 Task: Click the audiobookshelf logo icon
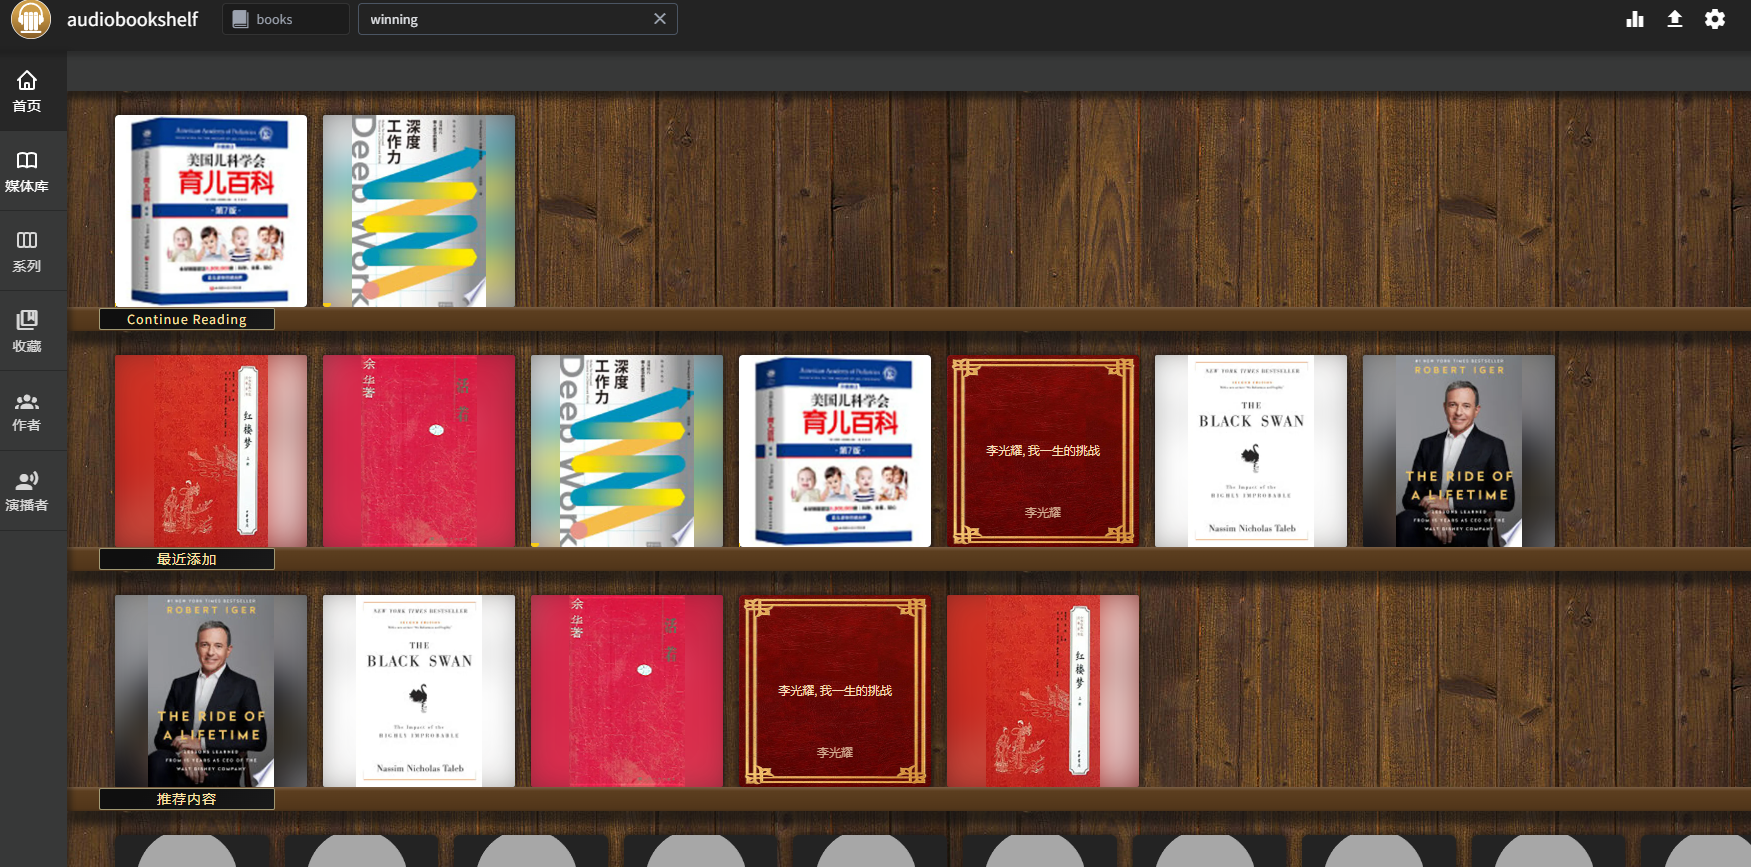(31, 19)
